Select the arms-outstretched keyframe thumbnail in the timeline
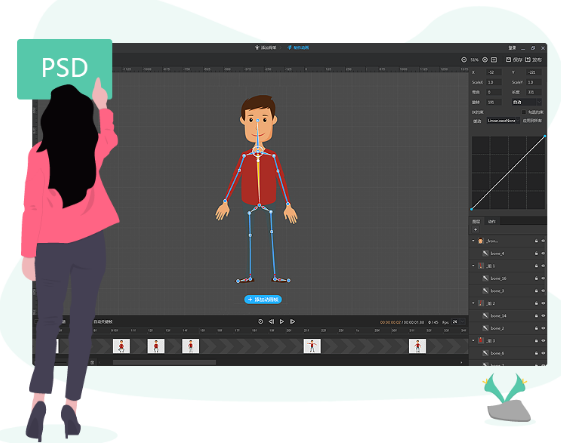 click(x=312, y=346)
